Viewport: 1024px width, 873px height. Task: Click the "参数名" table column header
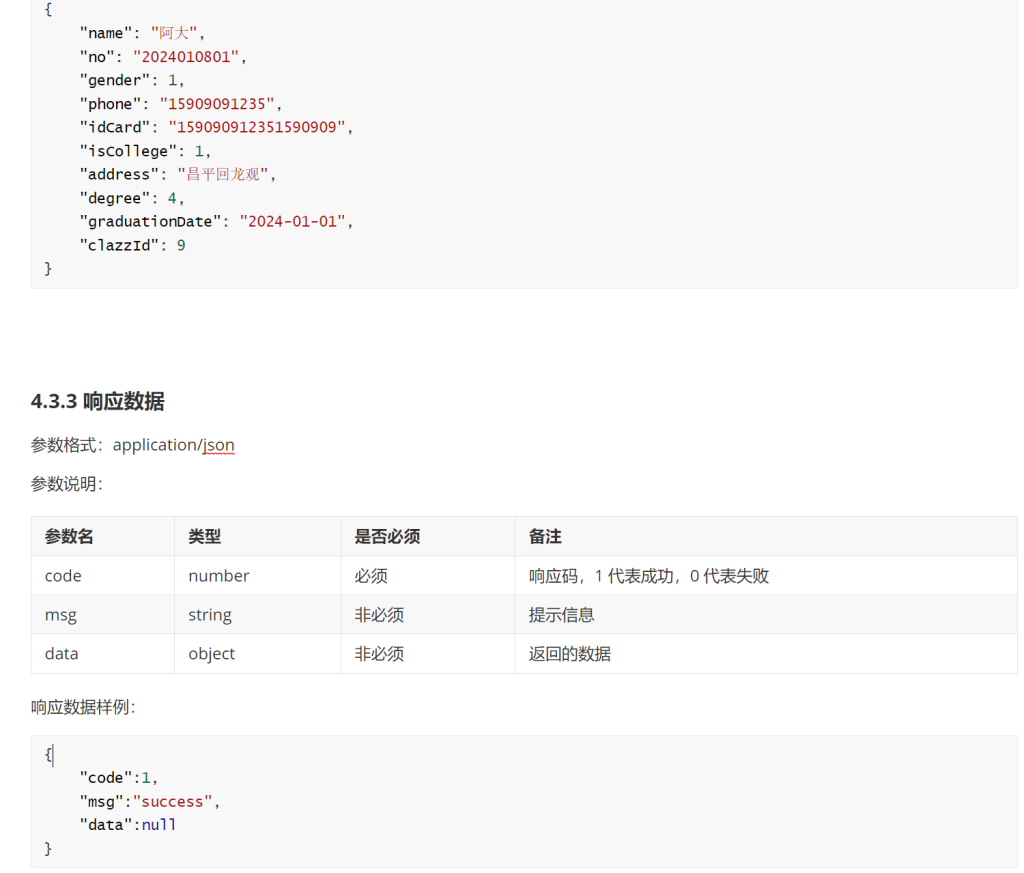point(69,537)
